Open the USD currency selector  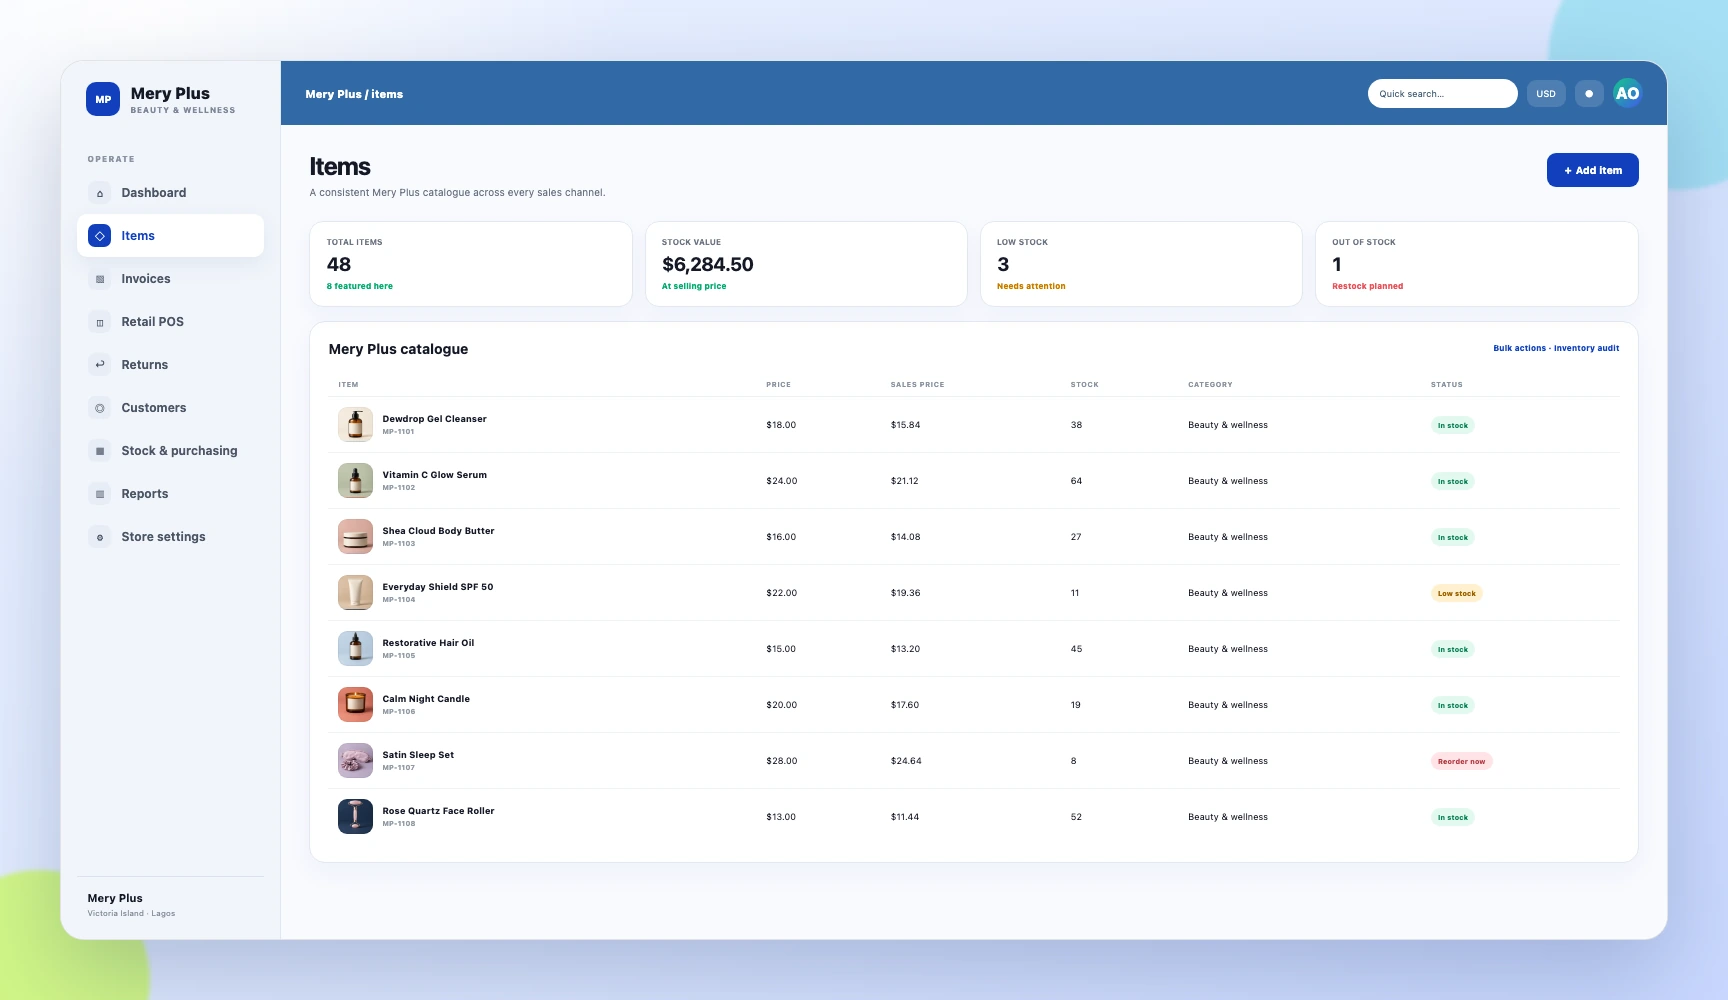(x=1546, y=93)
